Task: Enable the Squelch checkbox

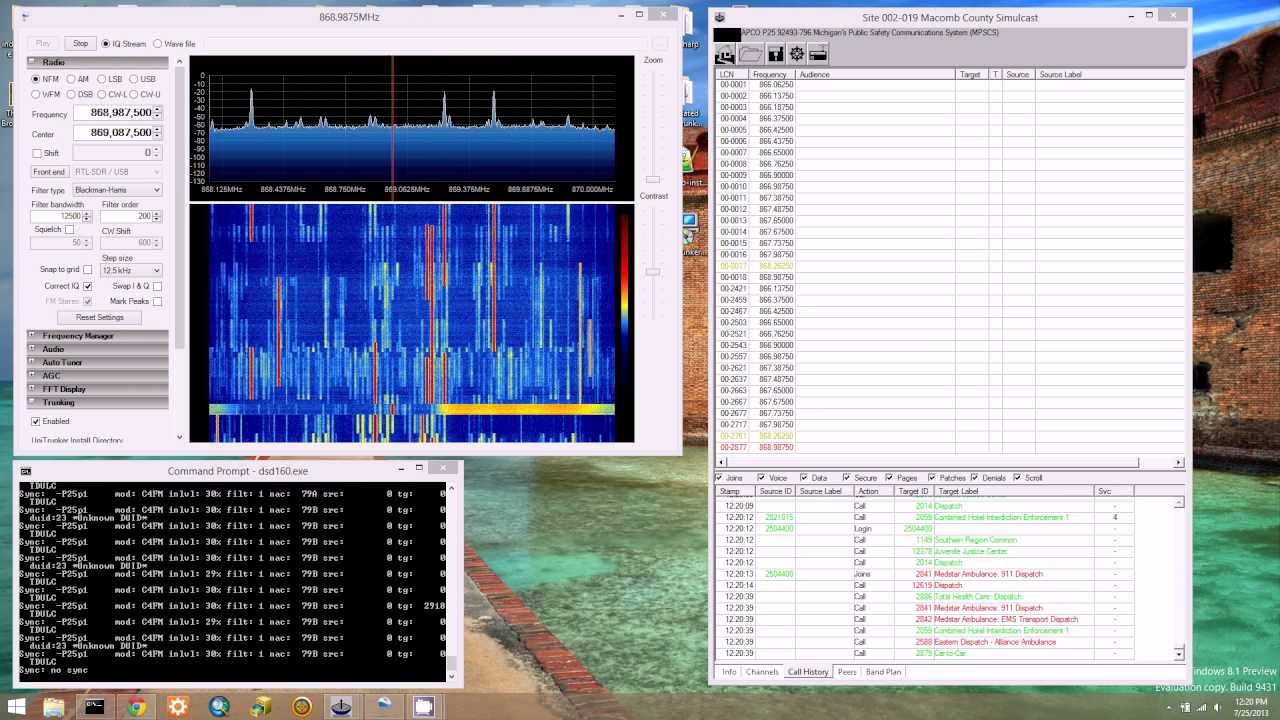Action: pyautogui.click(x=69, y=229)
